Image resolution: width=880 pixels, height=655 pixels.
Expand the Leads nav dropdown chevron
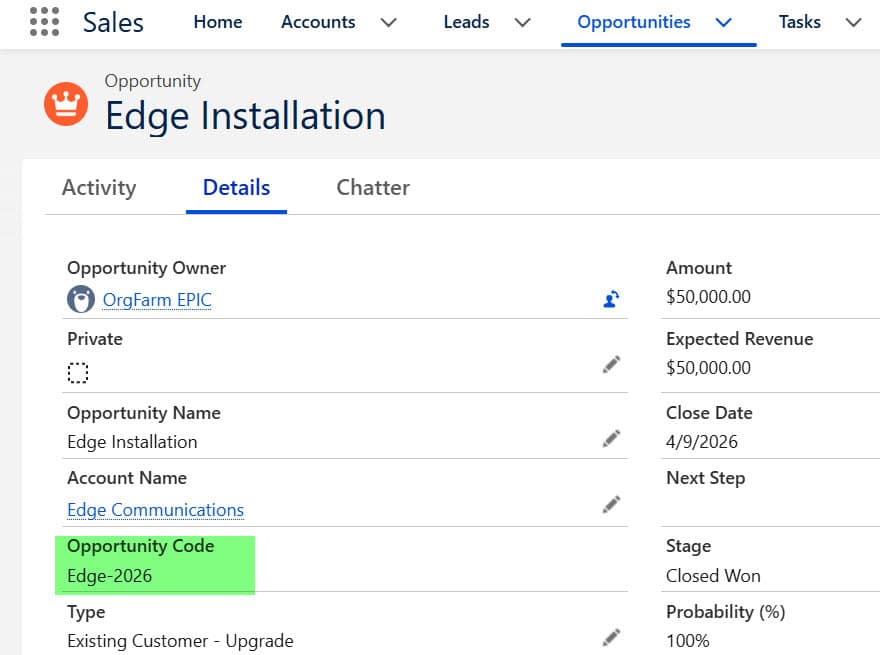click(x=522, y=22)
